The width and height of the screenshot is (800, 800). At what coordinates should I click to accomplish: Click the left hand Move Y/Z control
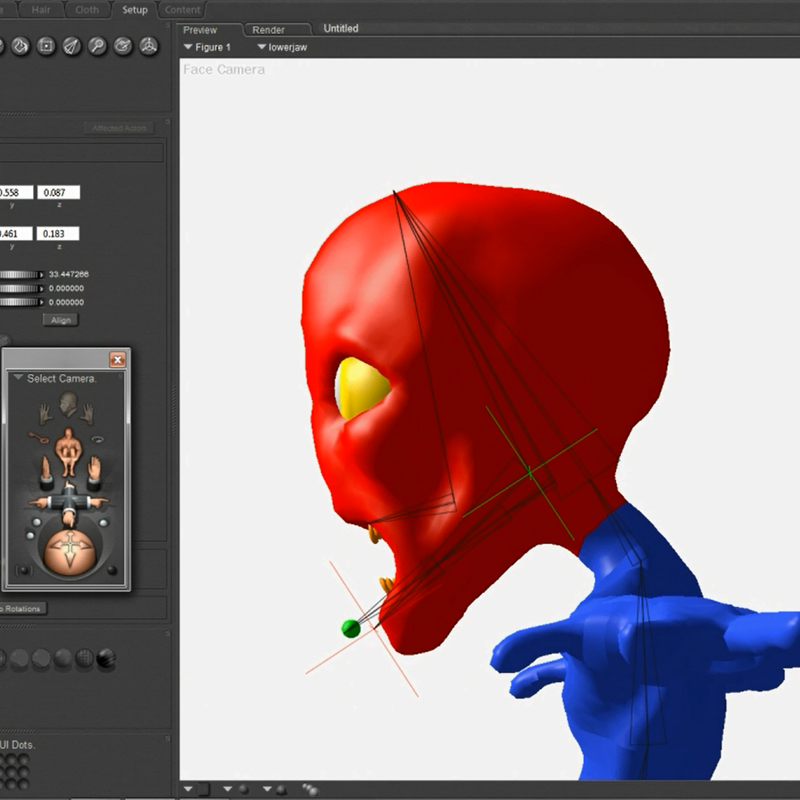(46, 472)
